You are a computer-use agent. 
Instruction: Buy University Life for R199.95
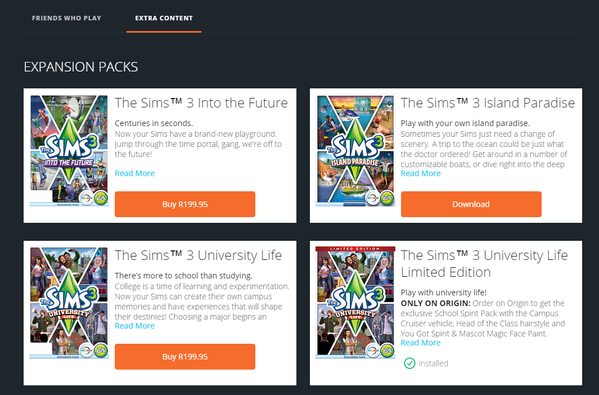(x=185, y=356)
